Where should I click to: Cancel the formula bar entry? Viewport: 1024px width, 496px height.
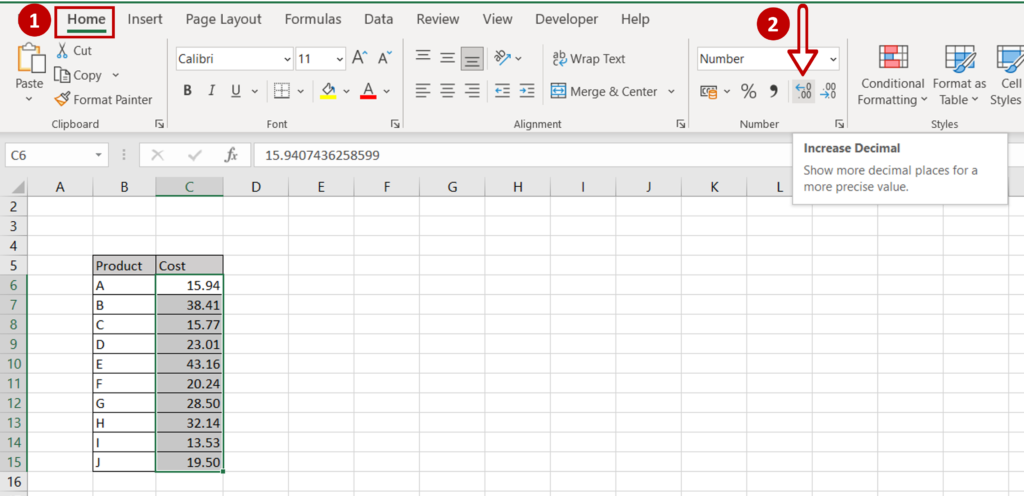click(157, 155)
